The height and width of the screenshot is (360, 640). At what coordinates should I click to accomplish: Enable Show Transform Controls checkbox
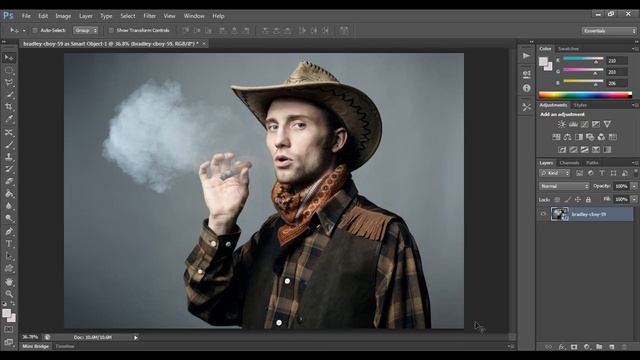tap(111, 30)
